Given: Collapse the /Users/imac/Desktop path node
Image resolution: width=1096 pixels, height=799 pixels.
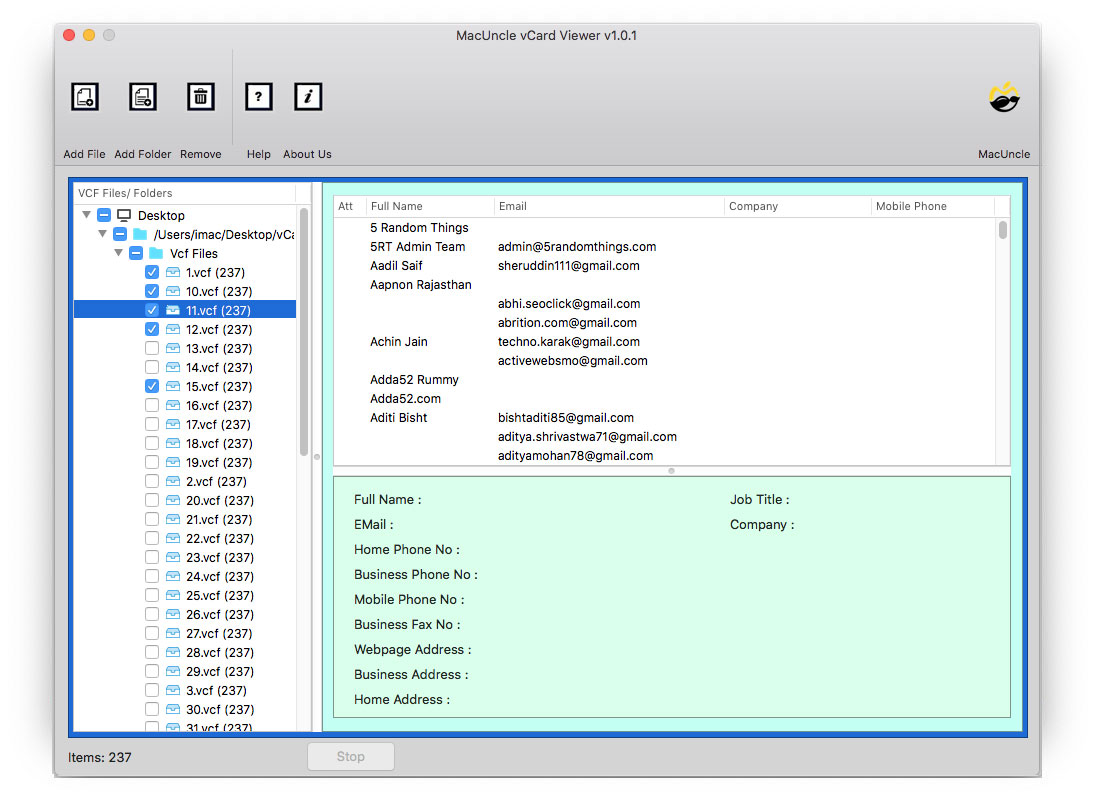Looking at the screenshot, I should (103, 235).
